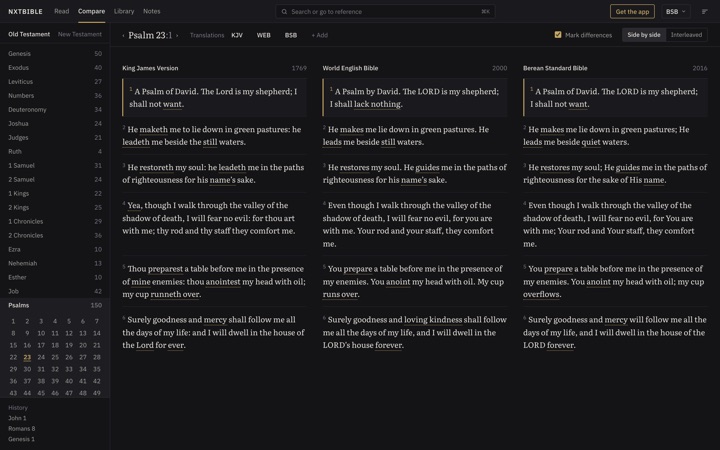Image resolution: width=720 pixels, height=450 pixels.
Task: Click the King James Version column header
Action: (150, 68)
